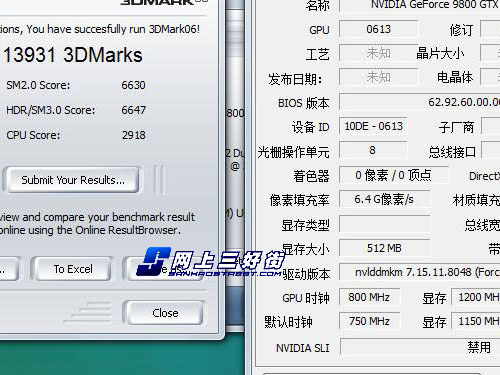
Task: Close the 3DMark06 results dialog
Action: click(165, 313)
